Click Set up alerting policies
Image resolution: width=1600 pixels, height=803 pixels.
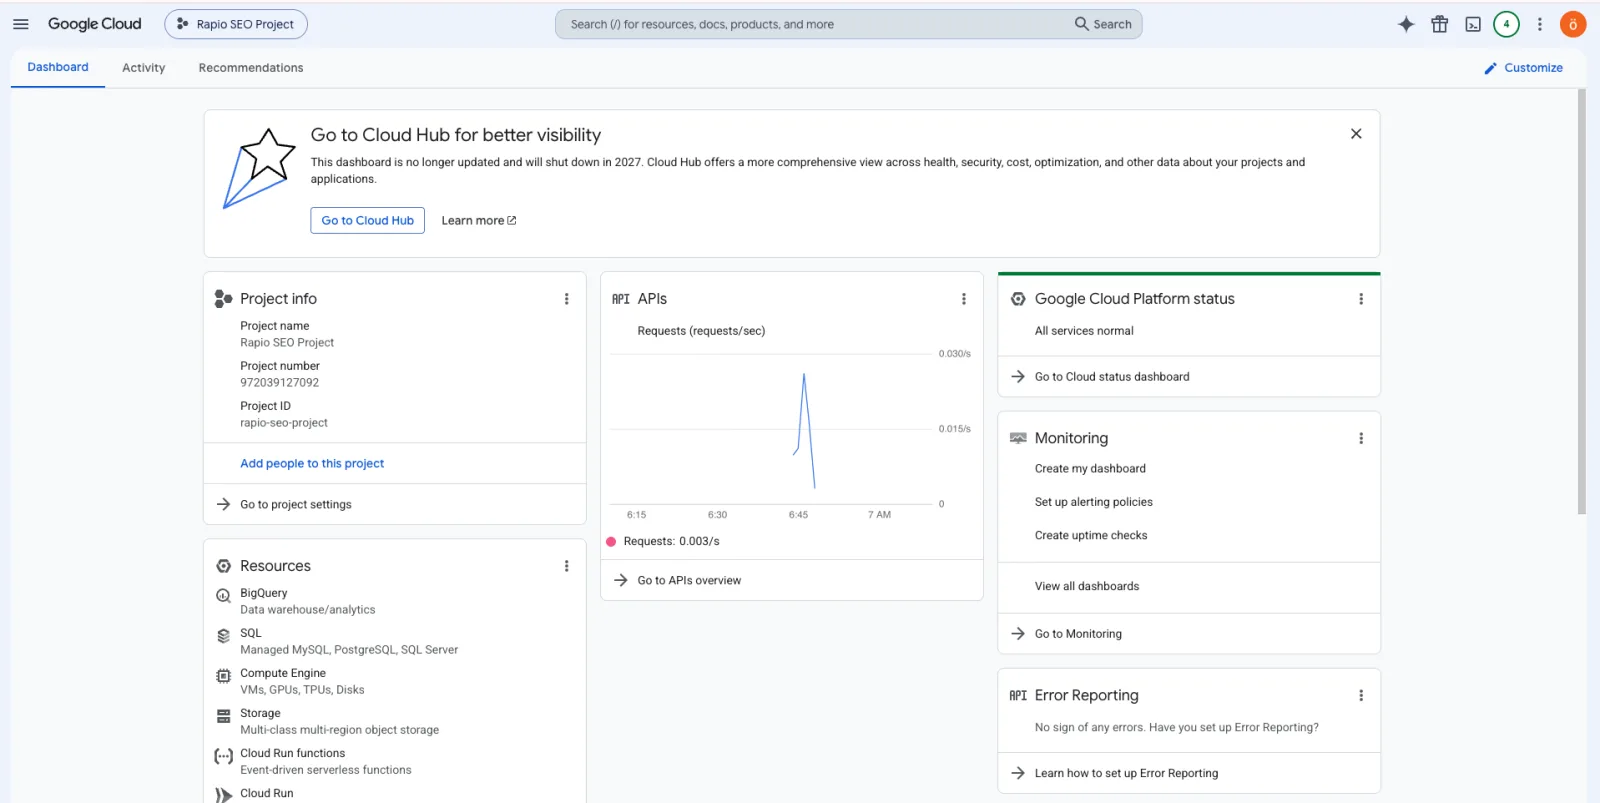coord(1094,502)
